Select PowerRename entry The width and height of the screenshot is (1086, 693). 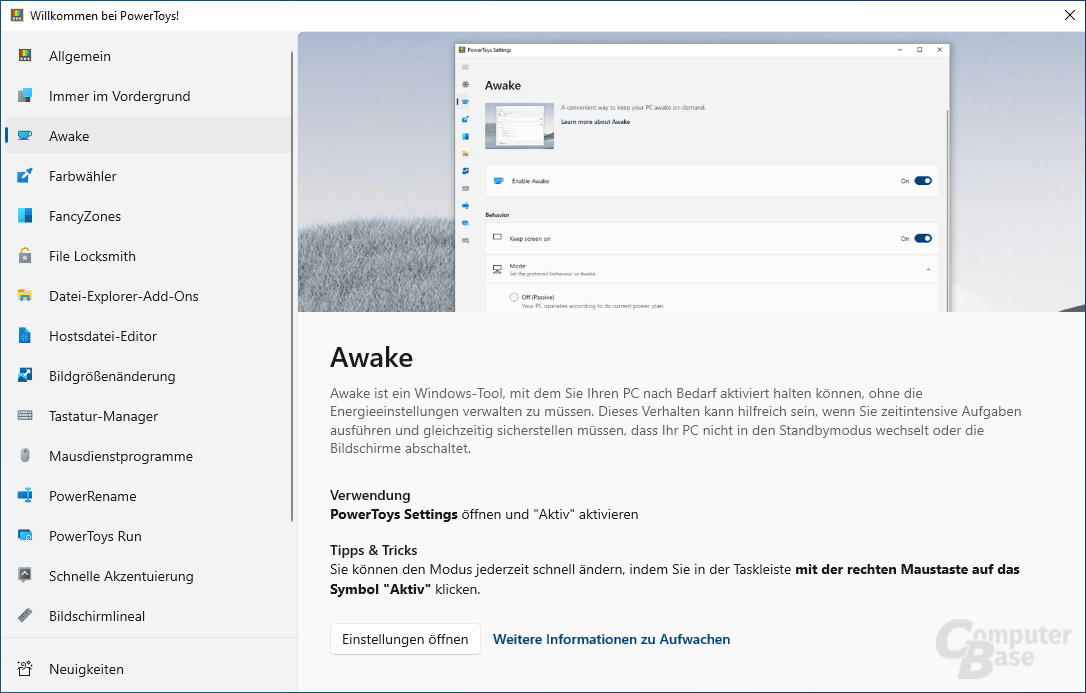point(148,496)
